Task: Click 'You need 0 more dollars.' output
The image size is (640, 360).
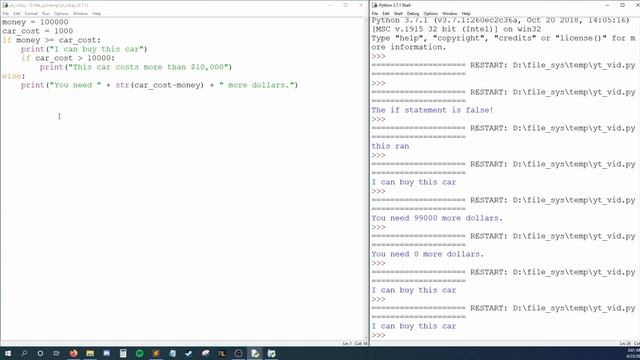Action: coord(428,254)
